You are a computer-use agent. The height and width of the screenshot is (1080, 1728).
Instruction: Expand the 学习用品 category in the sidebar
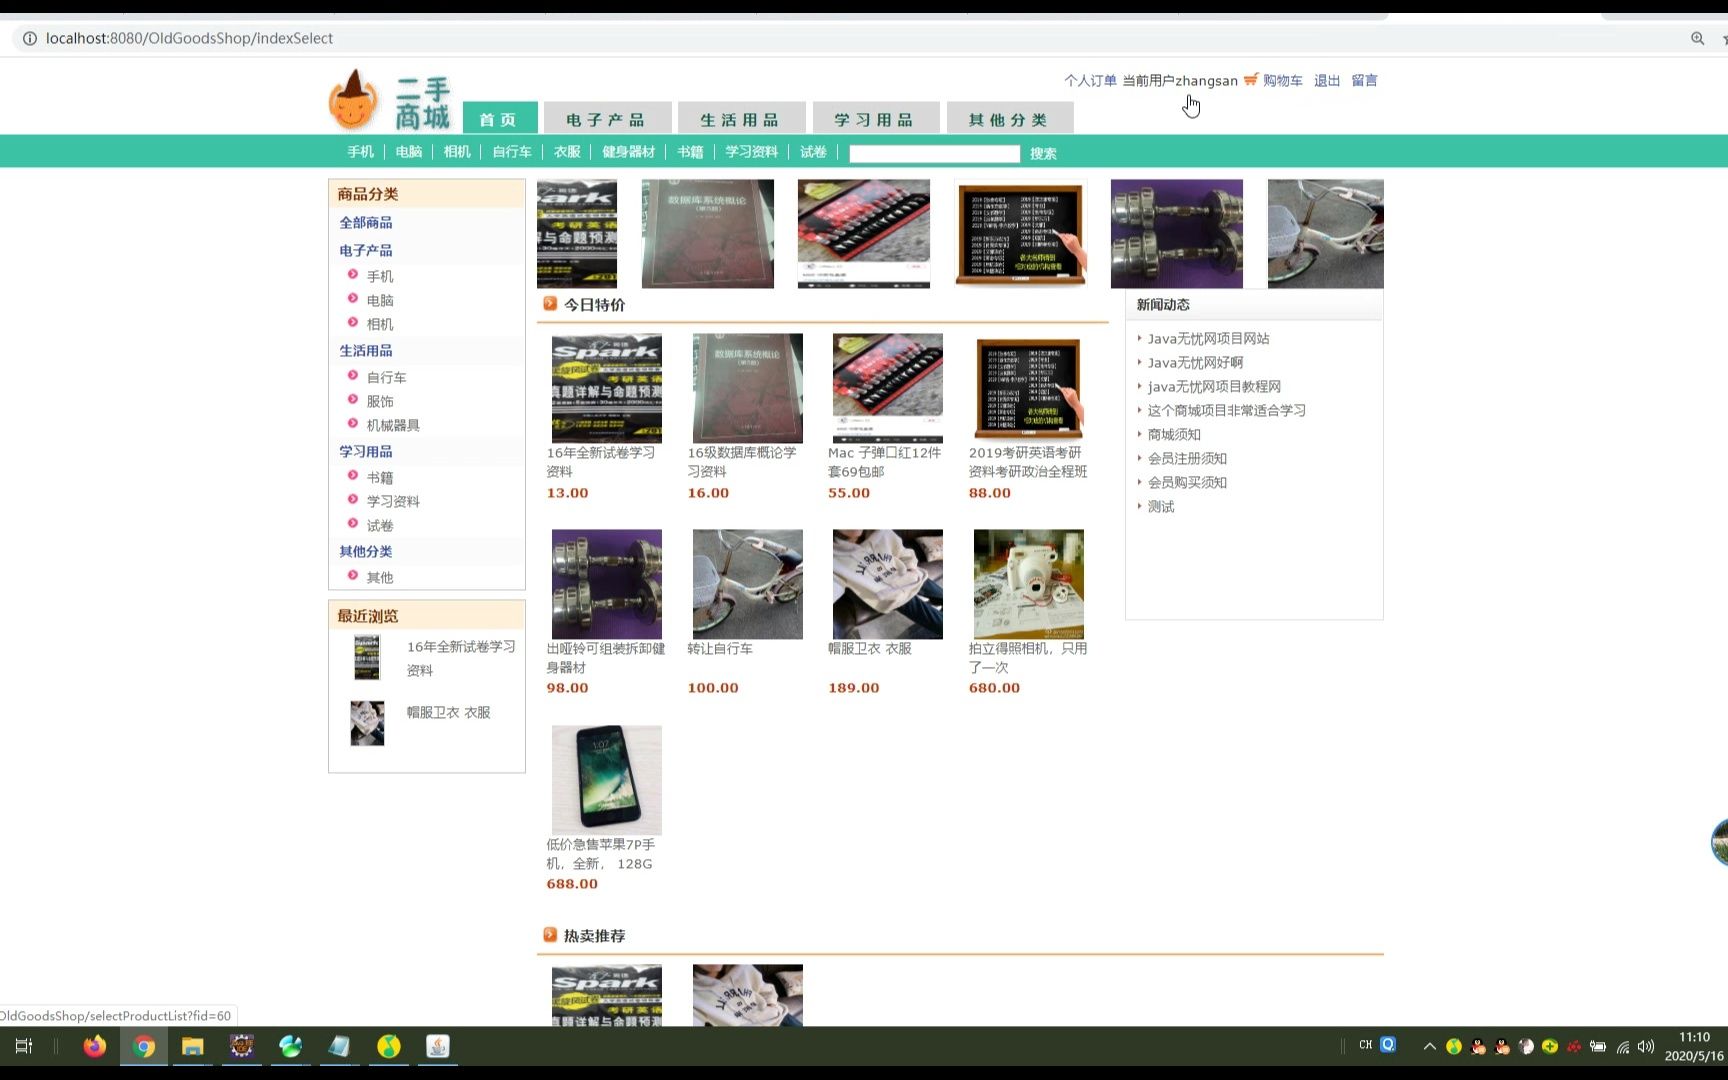pyautogui.click(x=364, y=451)
